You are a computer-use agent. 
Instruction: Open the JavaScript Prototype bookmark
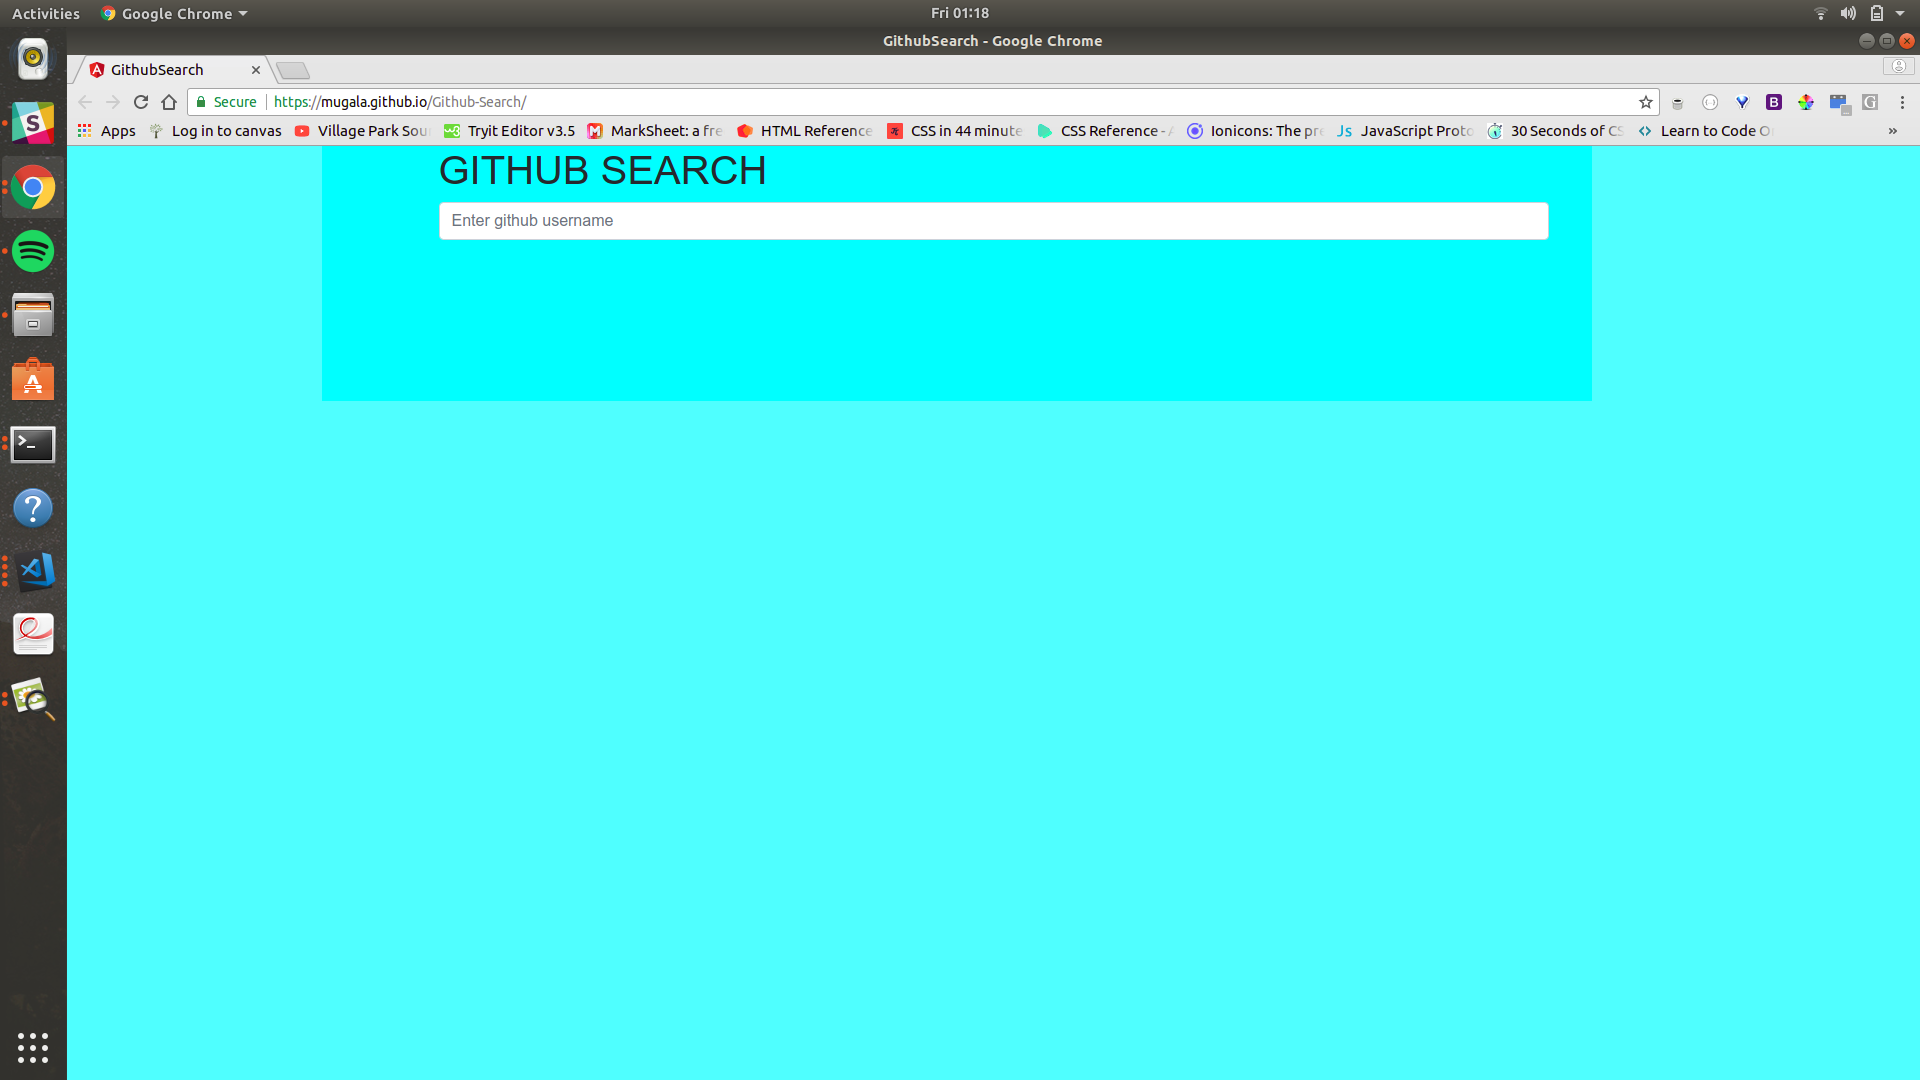(1405, 131)
